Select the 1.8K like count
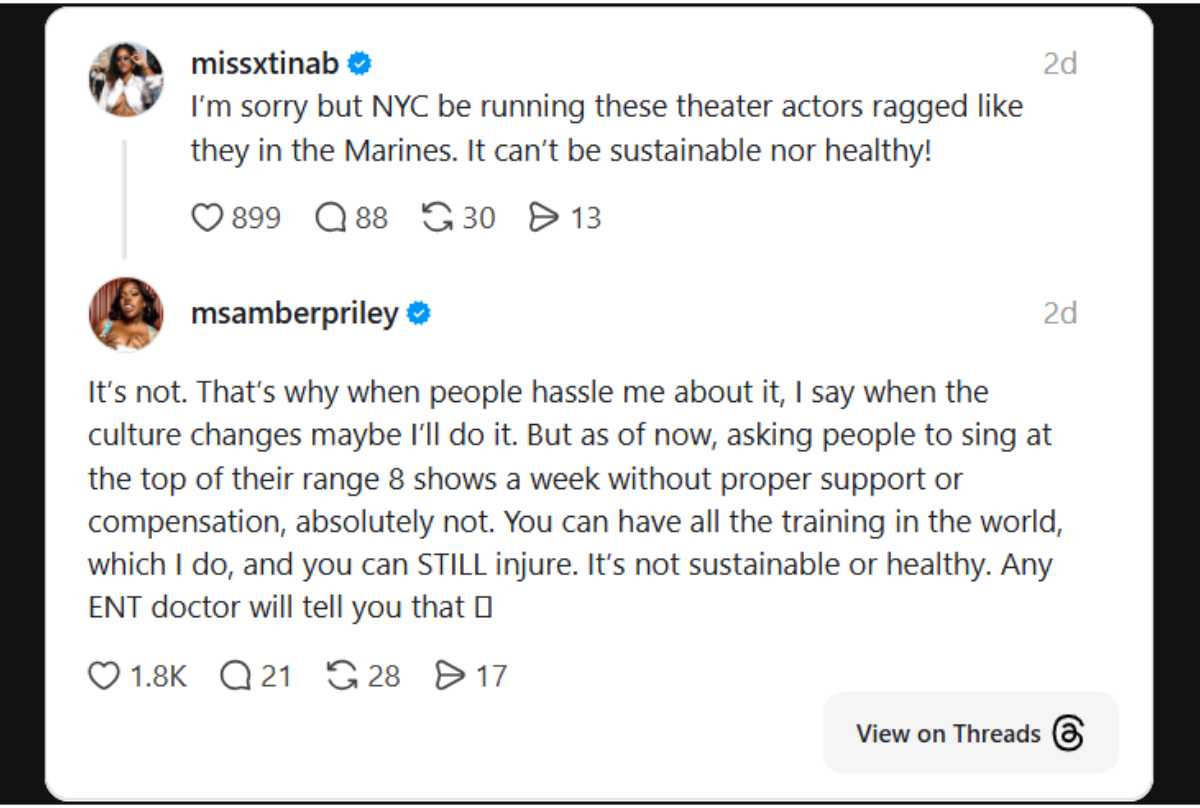Viewport: 1200px width, 808px height. point(156,675)
